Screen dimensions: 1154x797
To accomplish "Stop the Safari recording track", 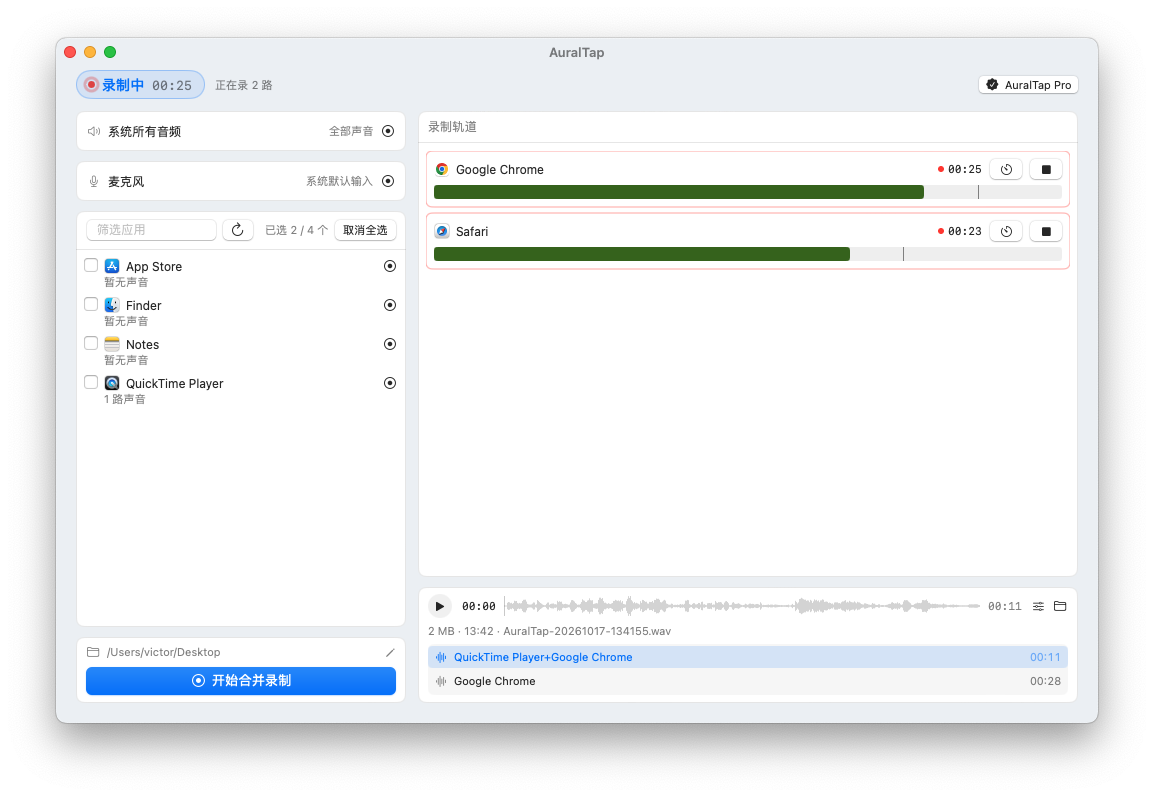I will coord(1046,231).
